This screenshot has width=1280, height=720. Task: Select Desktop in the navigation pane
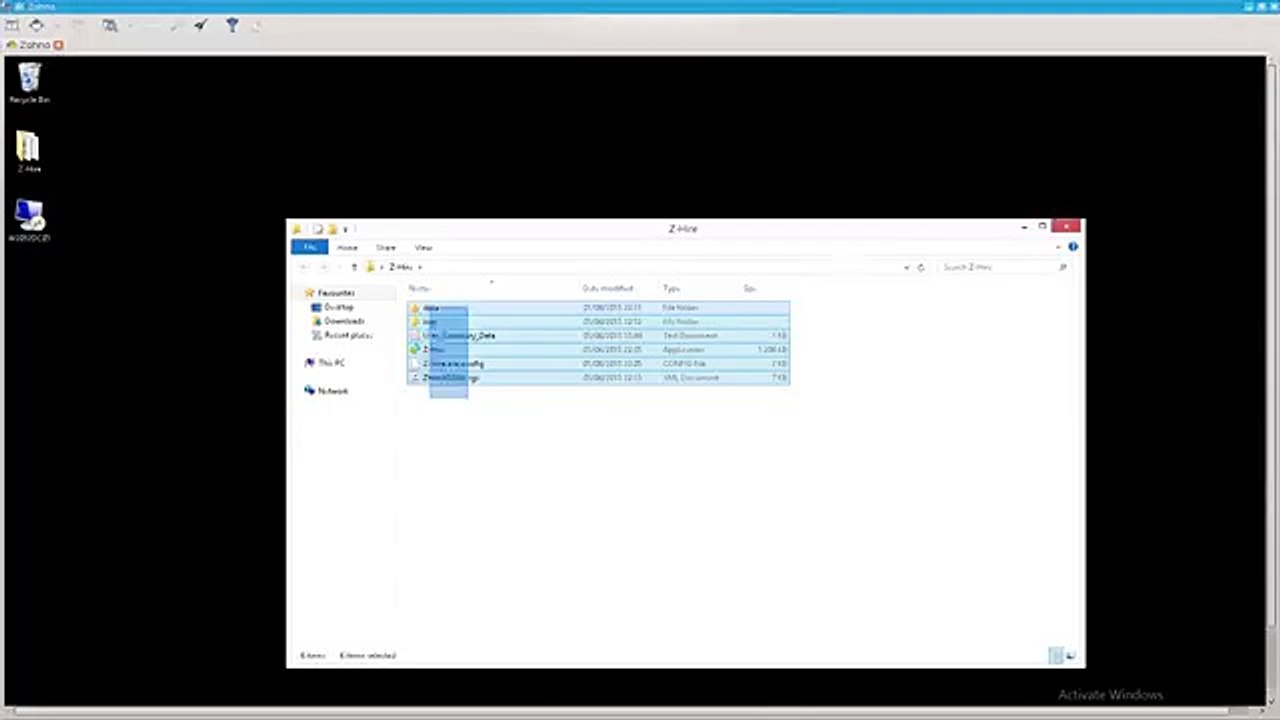tap(338, 307)
